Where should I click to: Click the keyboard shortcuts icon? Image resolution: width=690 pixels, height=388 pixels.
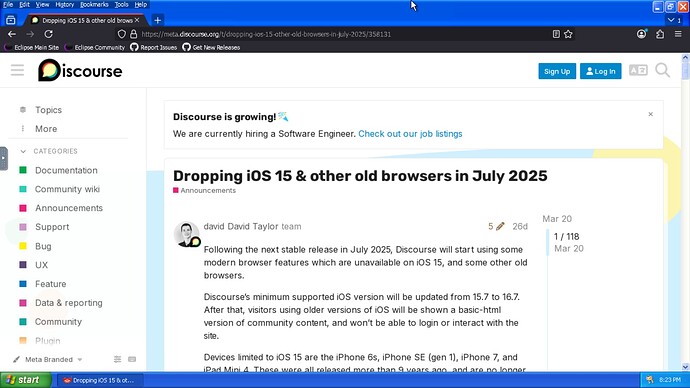(132, 359)
